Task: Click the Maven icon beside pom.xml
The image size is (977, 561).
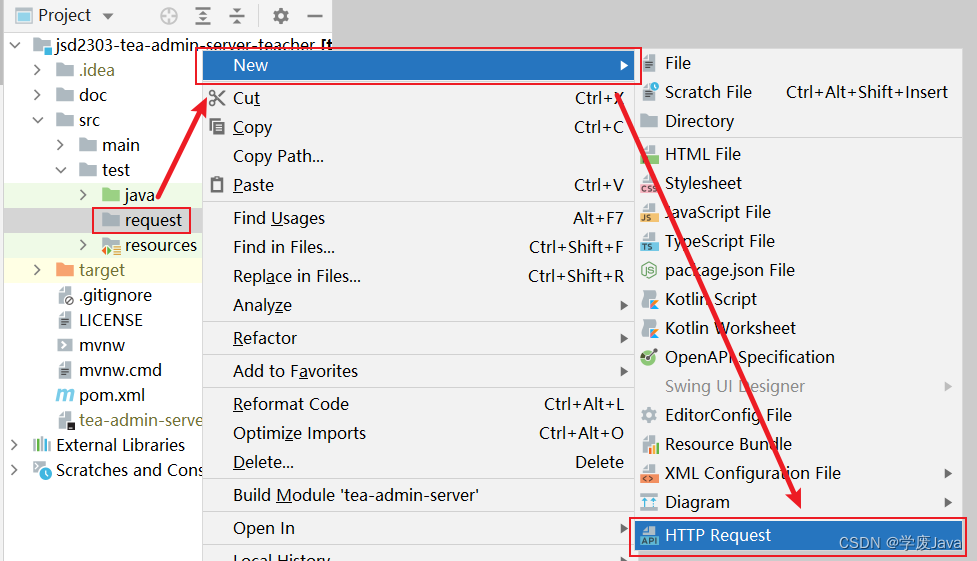Action: click(65, 395)
